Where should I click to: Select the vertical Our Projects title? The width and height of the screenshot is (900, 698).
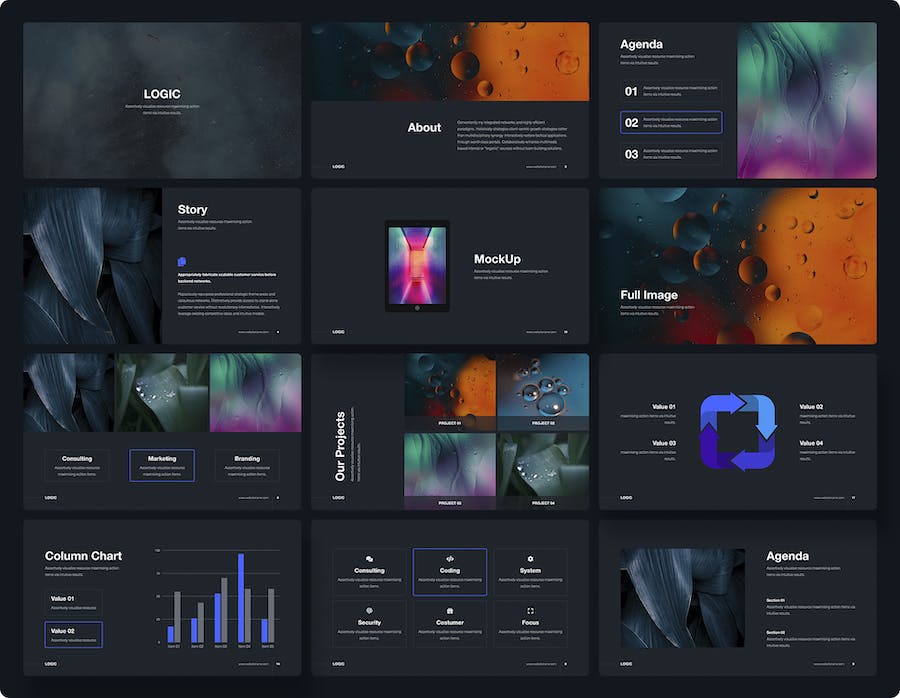click(340, 446)
